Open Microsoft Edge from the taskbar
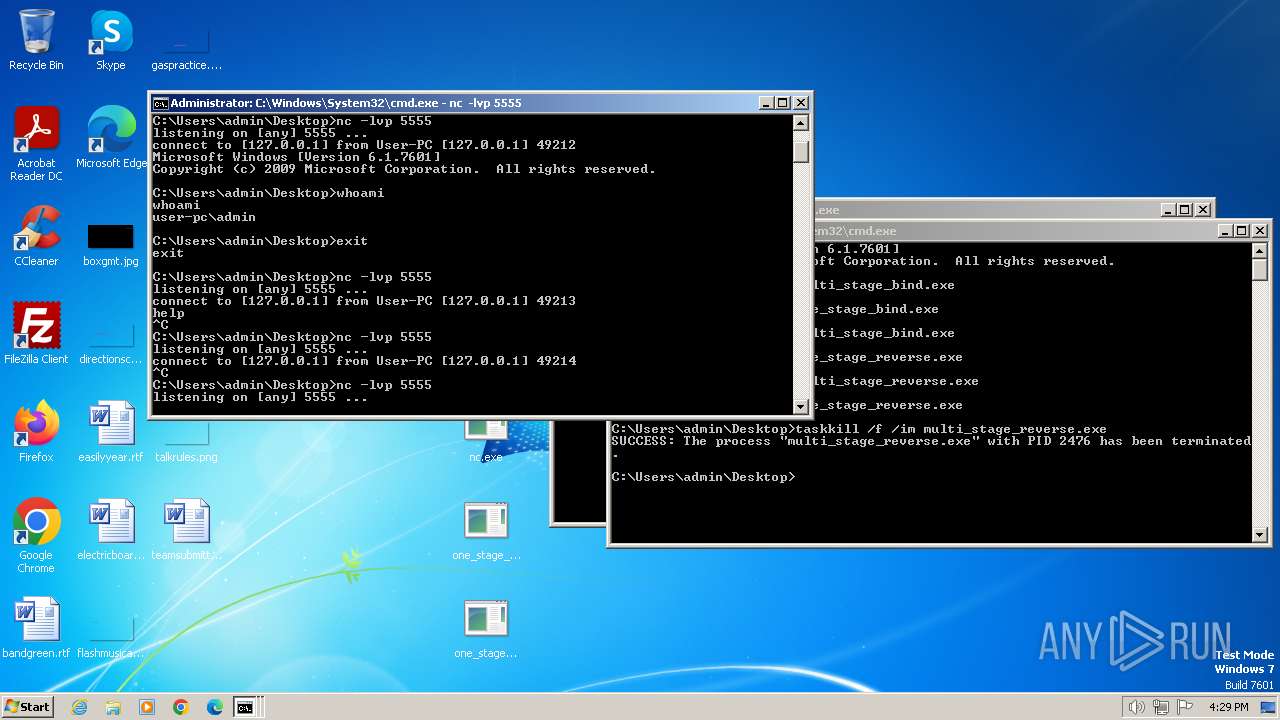Screen dimensions: 1280x720 215,707
